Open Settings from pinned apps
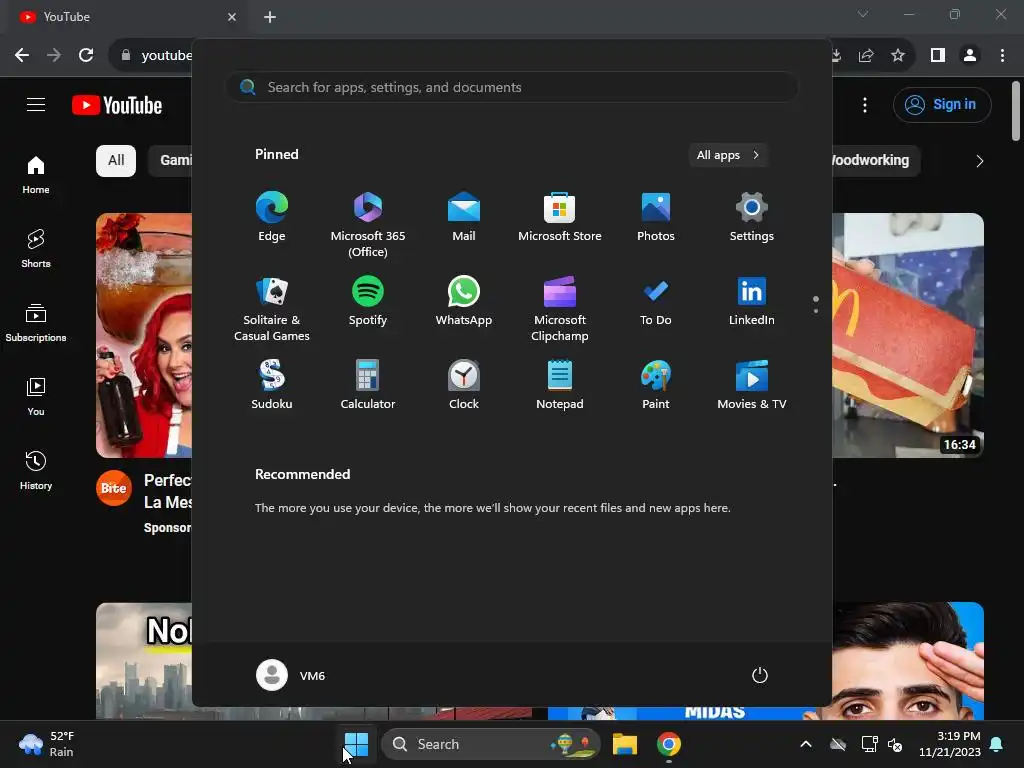The width and height of the screenshot is (1024, 768). tap(752, 217)
